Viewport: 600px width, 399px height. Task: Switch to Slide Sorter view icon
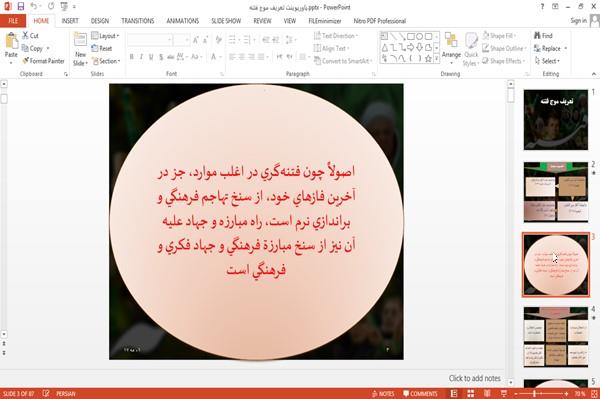point(471,394)
